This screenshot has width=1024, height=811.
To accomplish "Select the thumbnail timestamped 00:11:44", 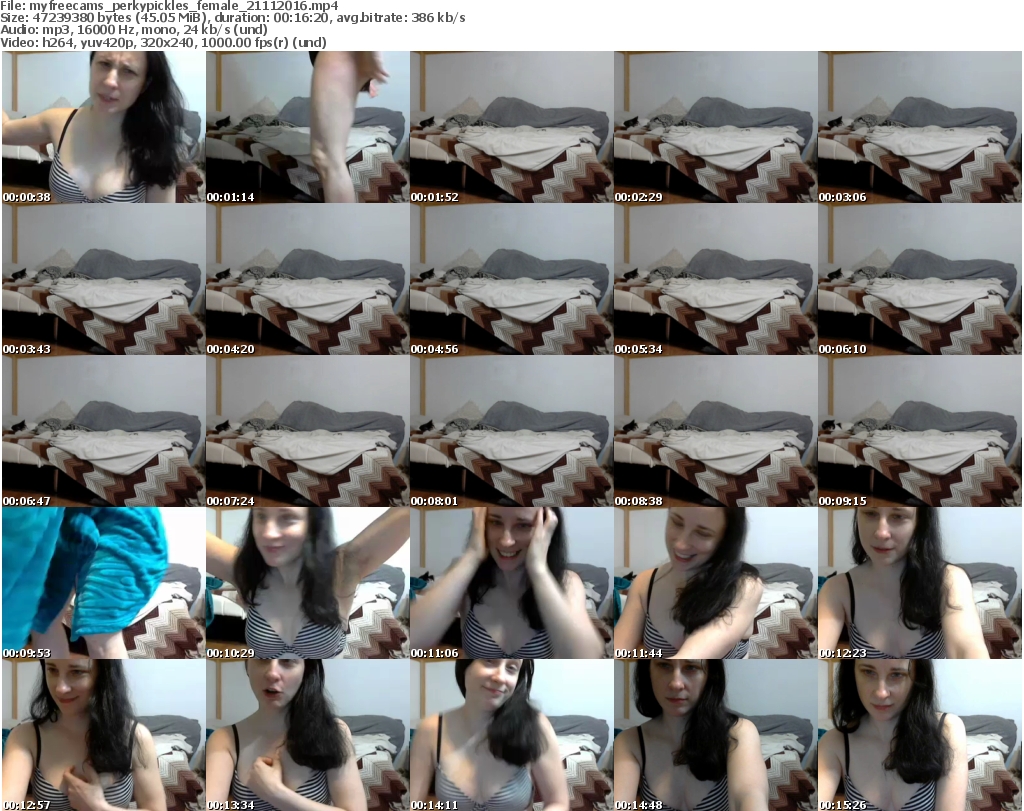I will (716, 583).
